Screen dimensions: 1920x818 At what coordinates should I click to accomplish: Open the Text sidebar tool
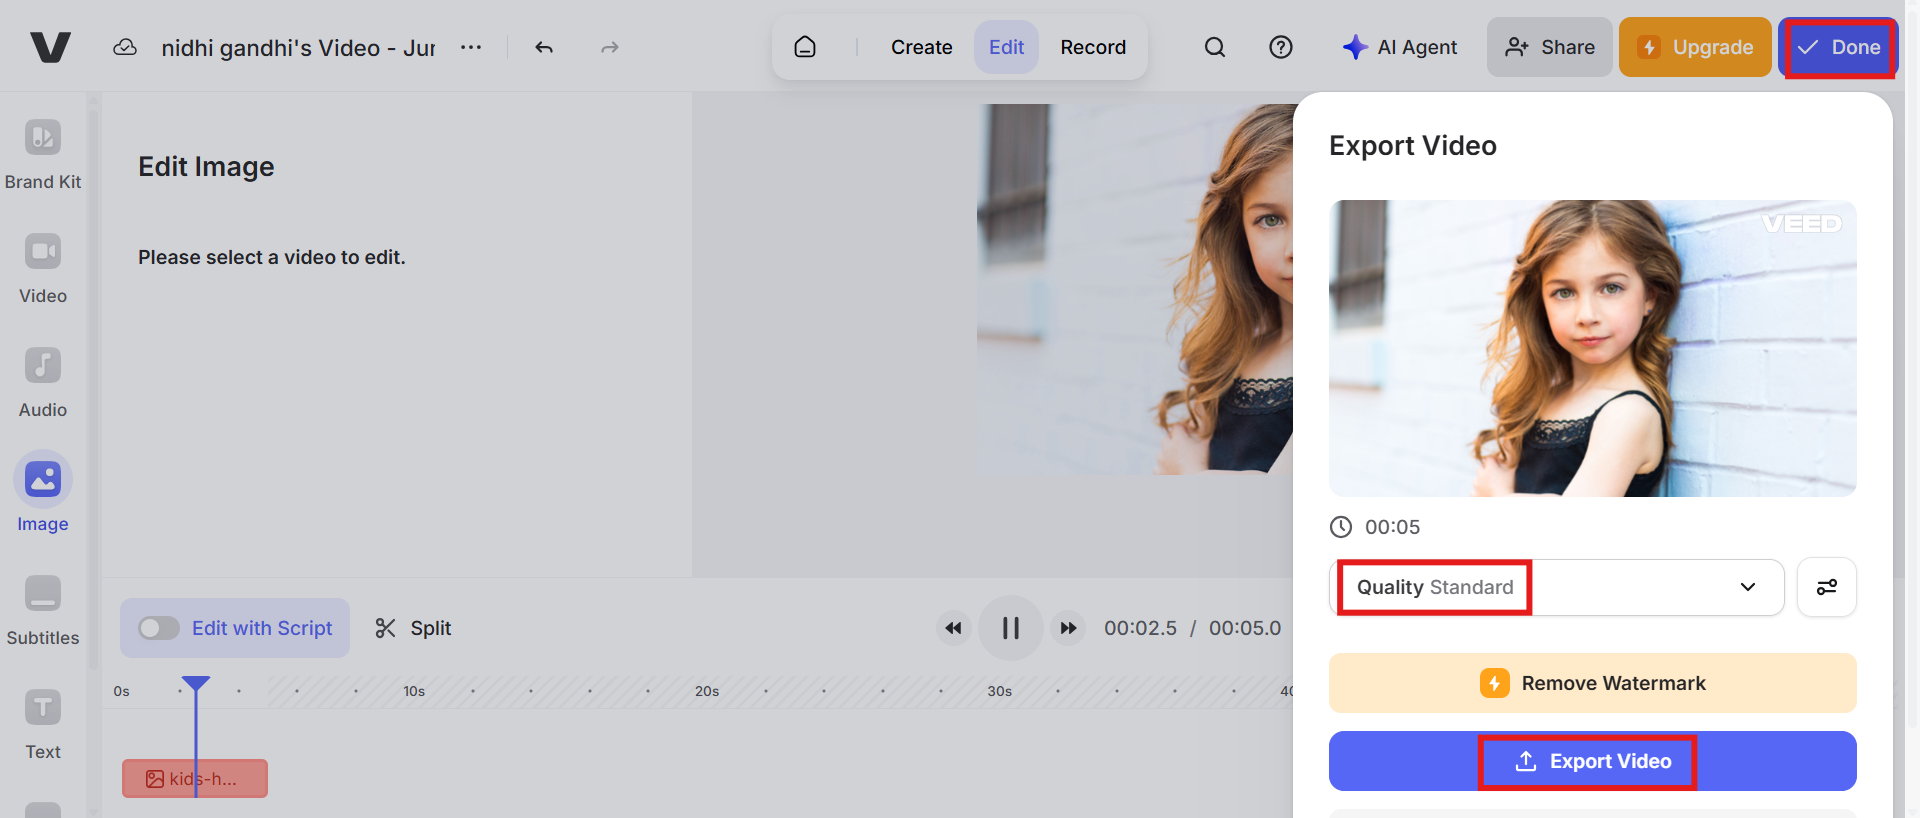click(x=43, y=707)
